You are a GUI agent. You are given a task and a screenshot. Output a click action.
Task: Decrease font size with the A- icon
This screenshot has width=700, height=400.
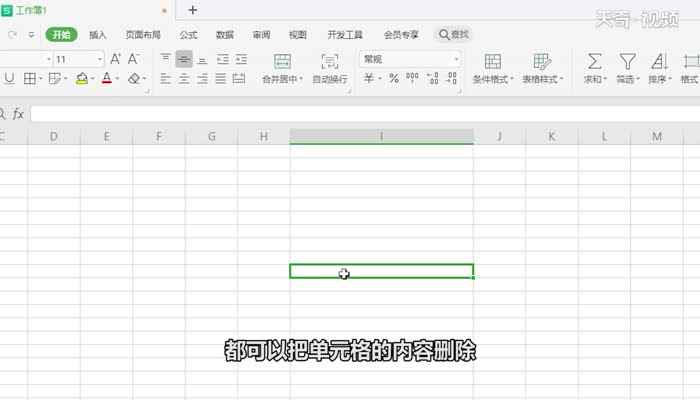click(x=133, y=59)
